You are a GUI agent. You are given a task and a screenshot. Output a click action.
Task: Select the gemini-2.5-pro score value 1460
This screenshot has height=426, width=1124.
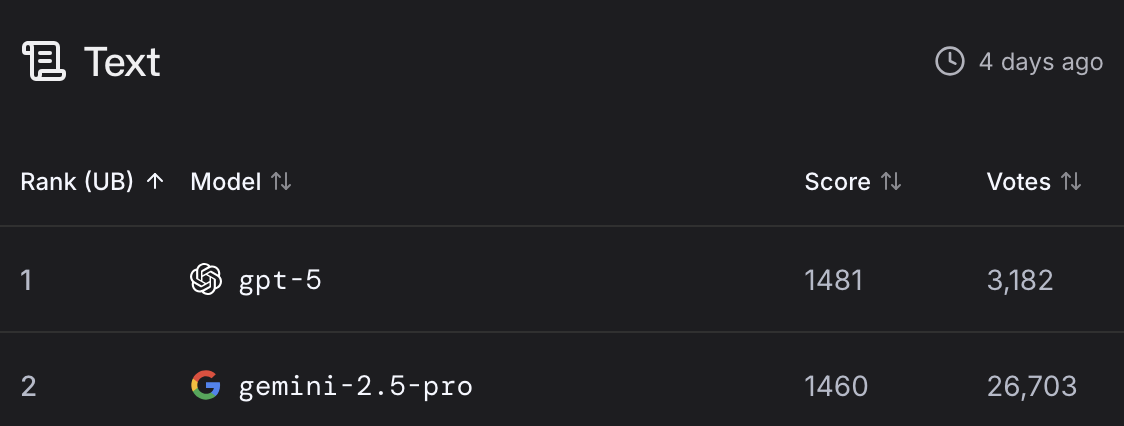coord(836,387)
